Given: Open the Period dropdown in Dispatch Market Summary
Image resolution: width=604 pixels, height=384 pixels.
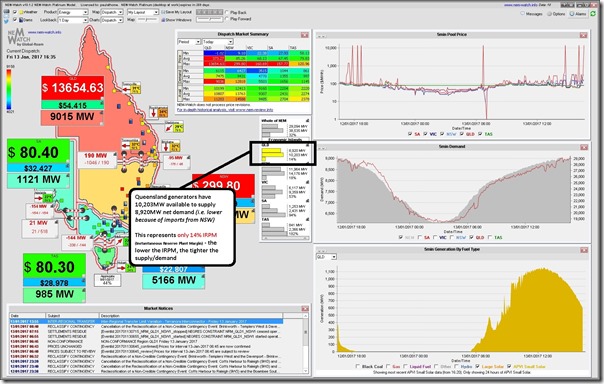Looking at the screenshot, I should 189,42.
